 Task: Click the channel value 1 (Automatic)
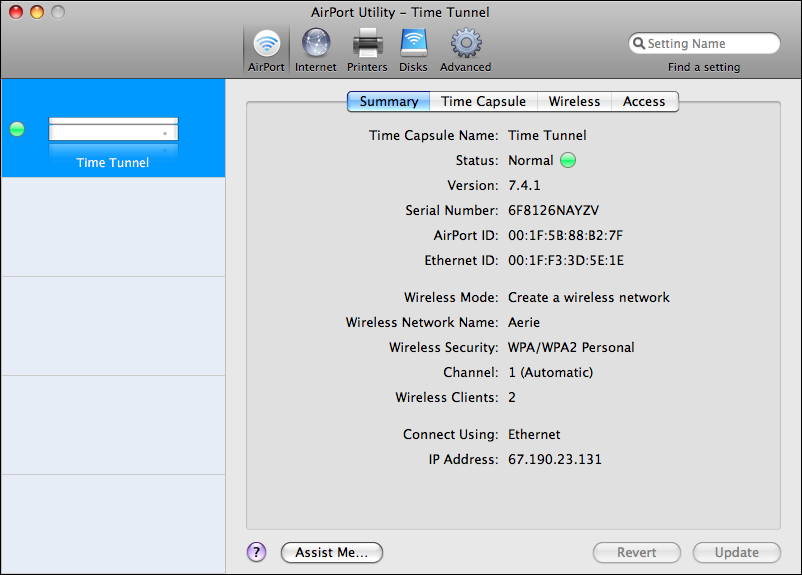550,372
